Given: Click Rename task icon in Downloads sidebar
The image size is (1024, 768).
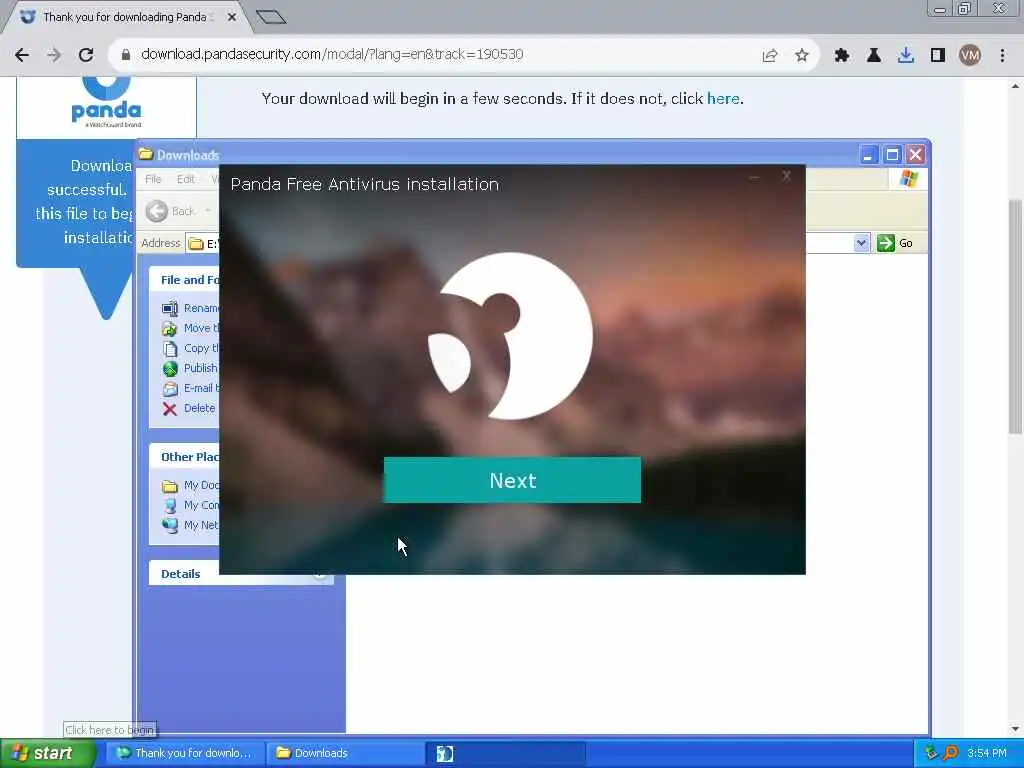Looking at the screenshot, I should 170,308.
